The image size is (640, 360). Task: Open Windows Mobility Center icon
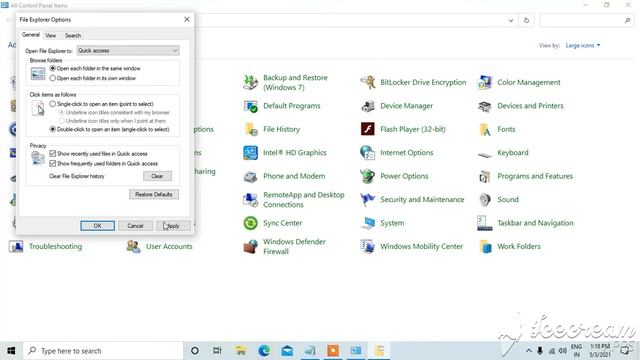pyautogui.click(x=367, y=247)
